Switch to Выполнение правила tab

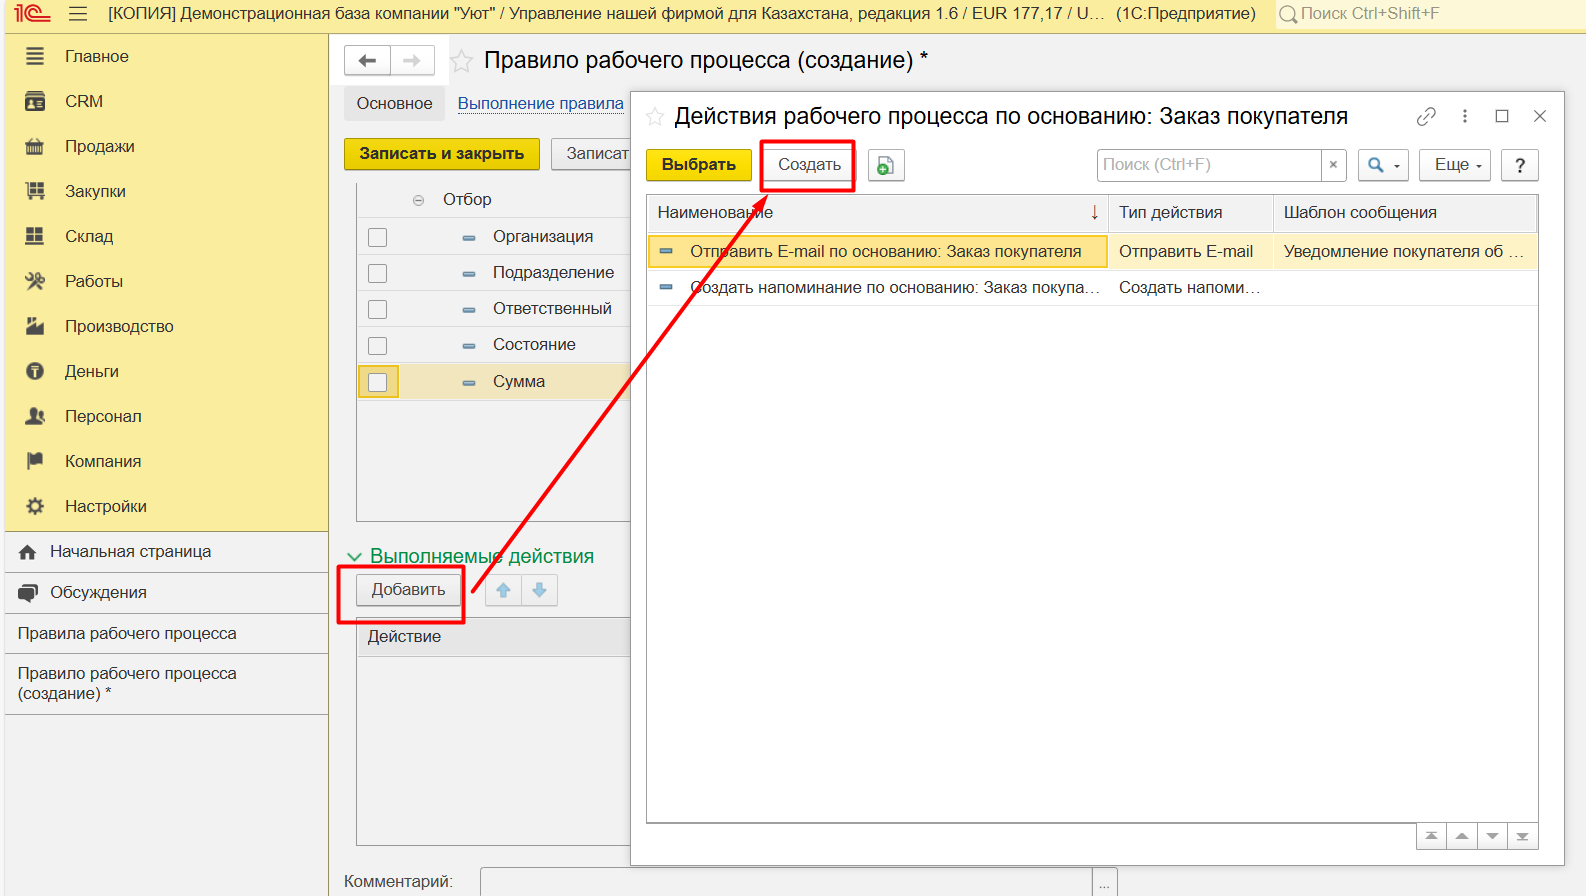540,103
